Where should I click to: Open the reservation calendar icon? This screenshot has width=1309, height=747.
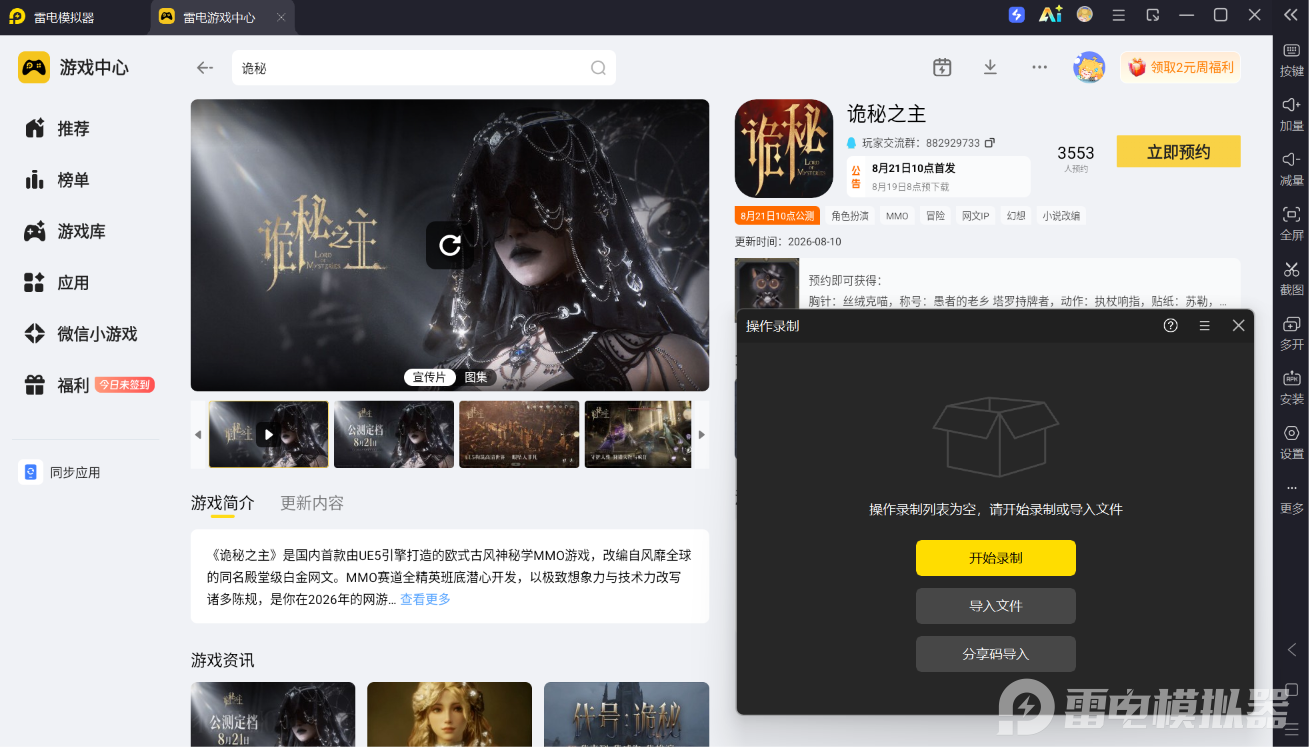pos(942,67)
